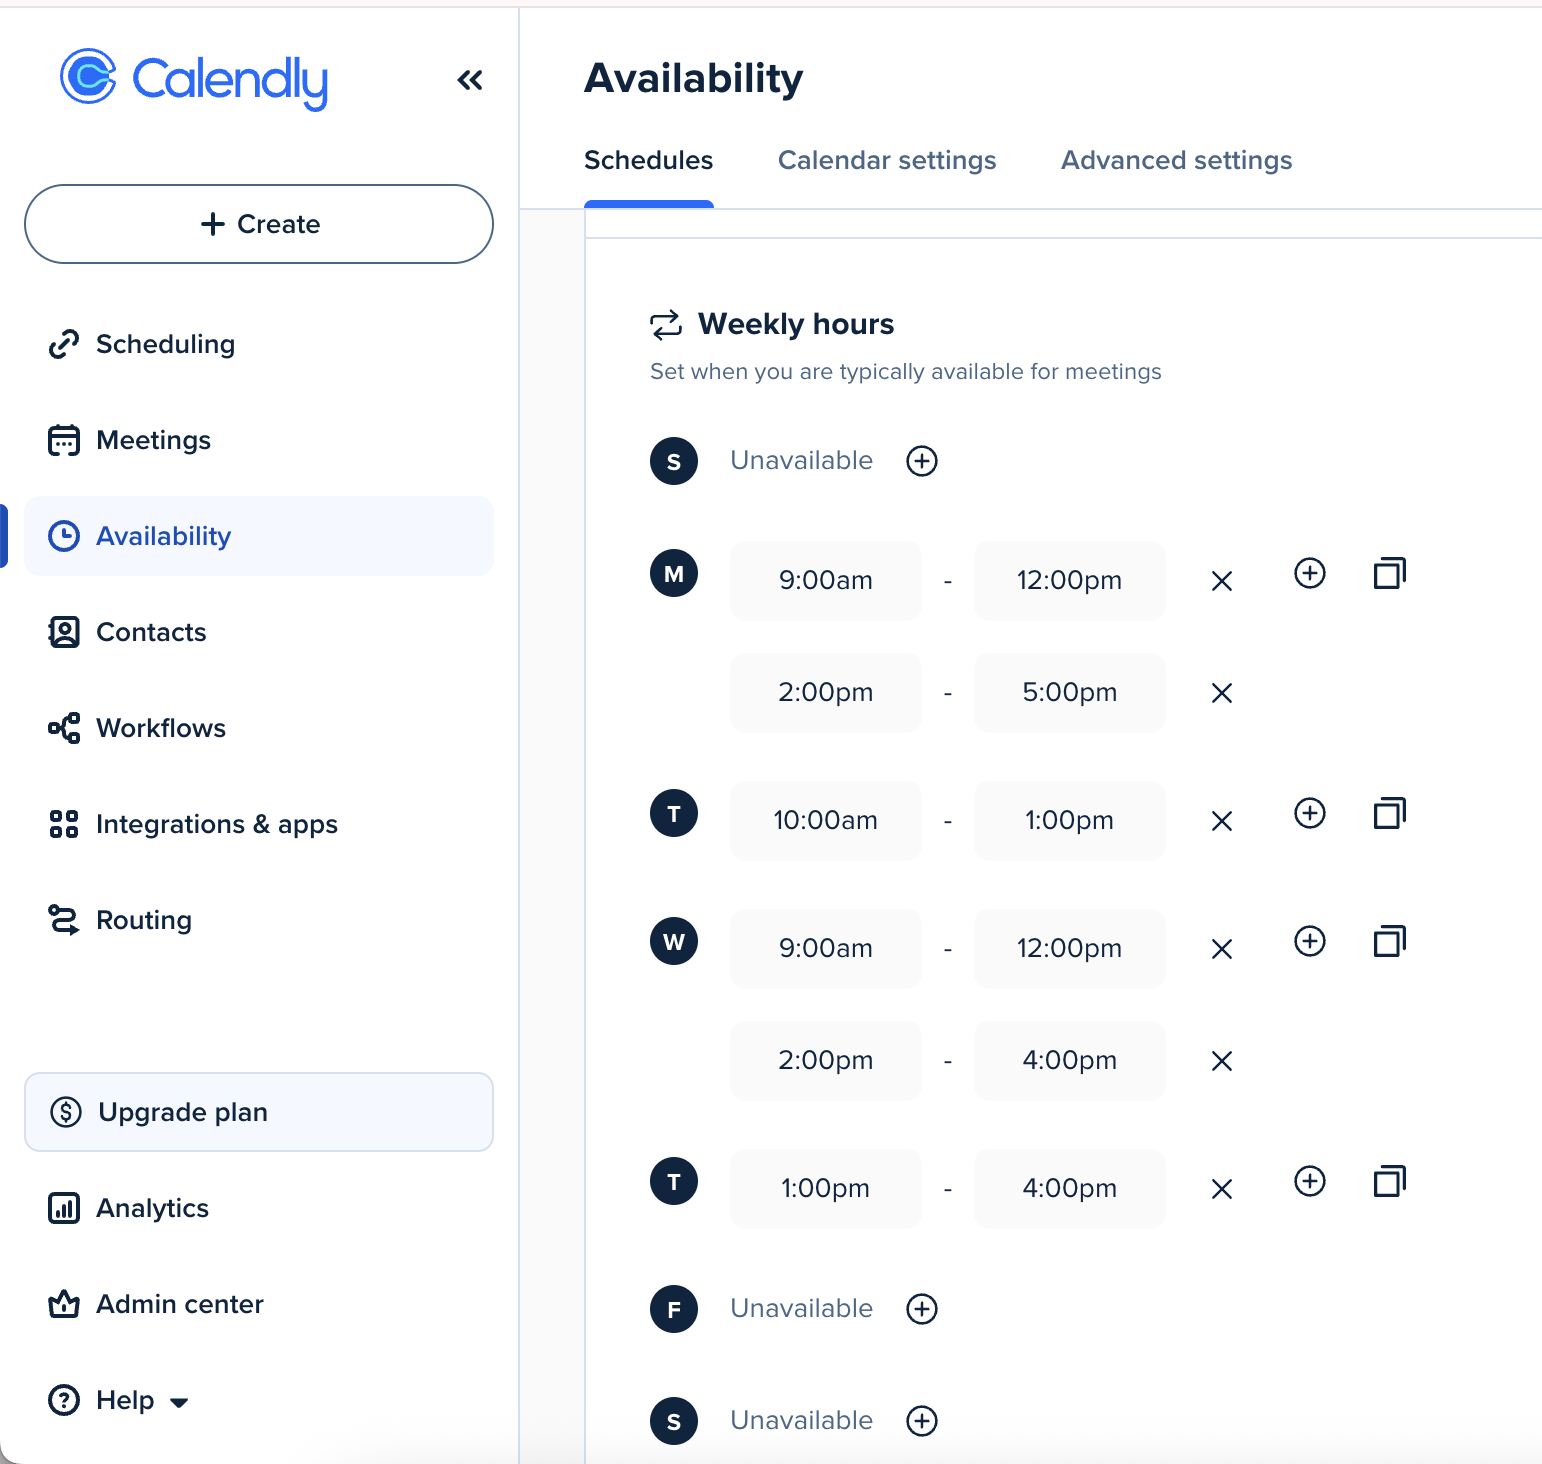Viewport: 1542px width, 1464px height.
Task: Add another interval for Tuesday
Action: 1309,813
